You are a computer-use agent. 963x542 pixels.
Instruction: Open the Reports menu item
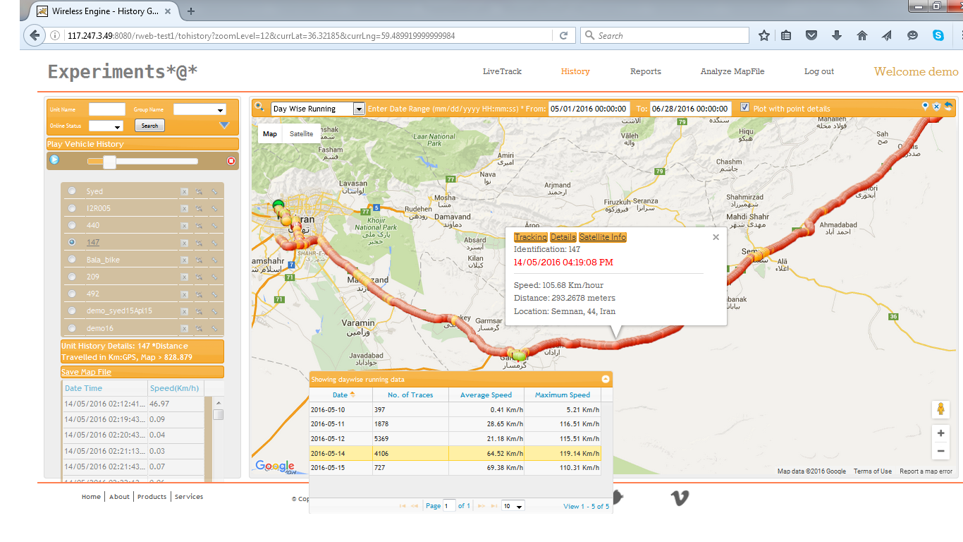point(645,71)
